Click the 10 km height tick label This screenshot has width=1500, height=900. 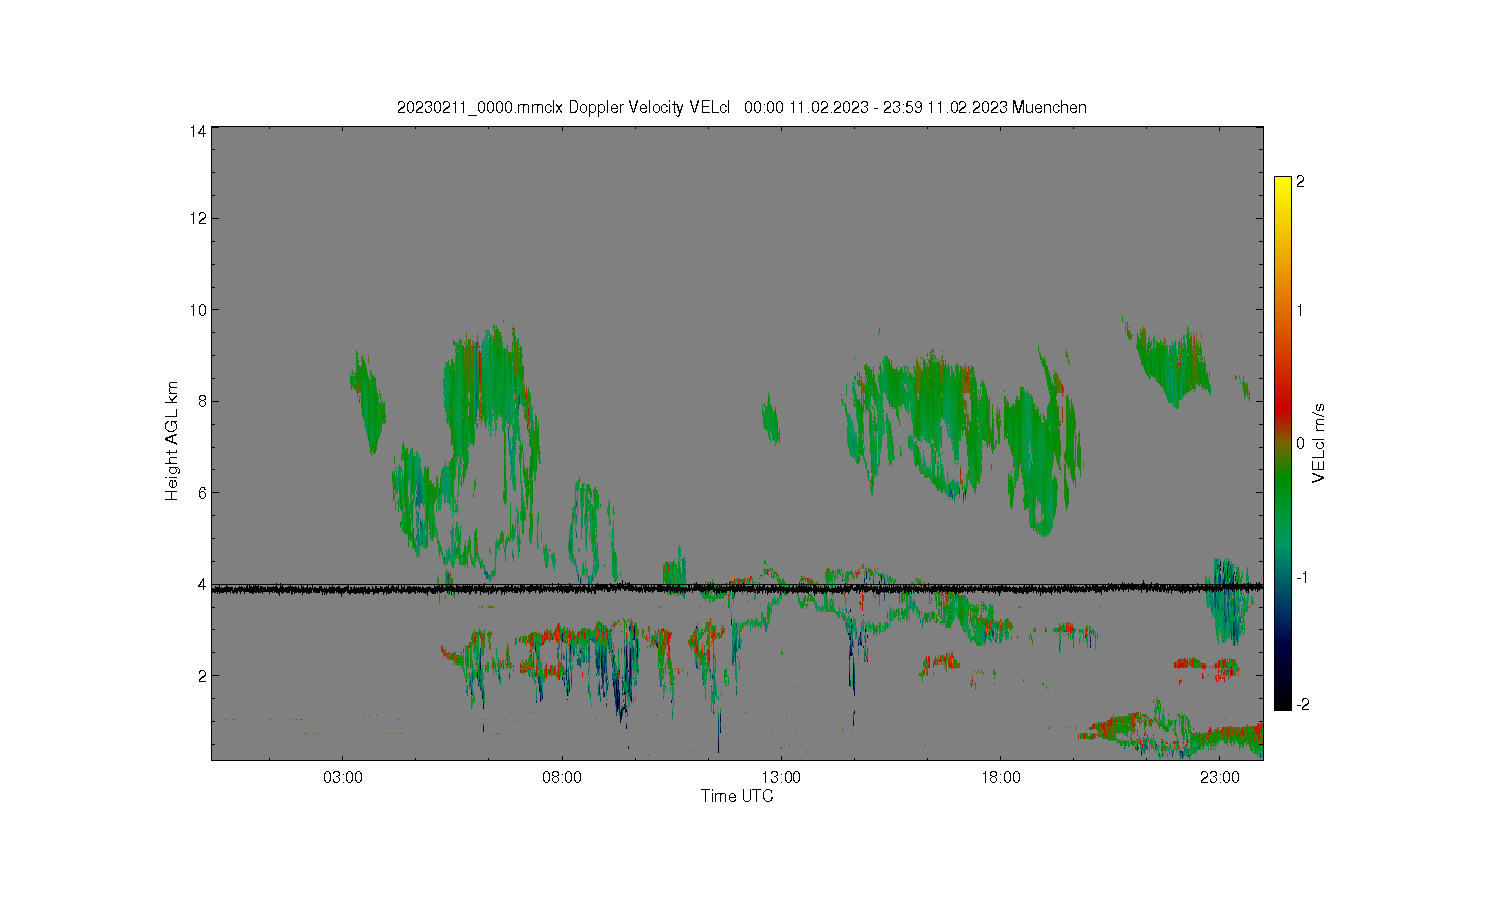coord(198,310)
